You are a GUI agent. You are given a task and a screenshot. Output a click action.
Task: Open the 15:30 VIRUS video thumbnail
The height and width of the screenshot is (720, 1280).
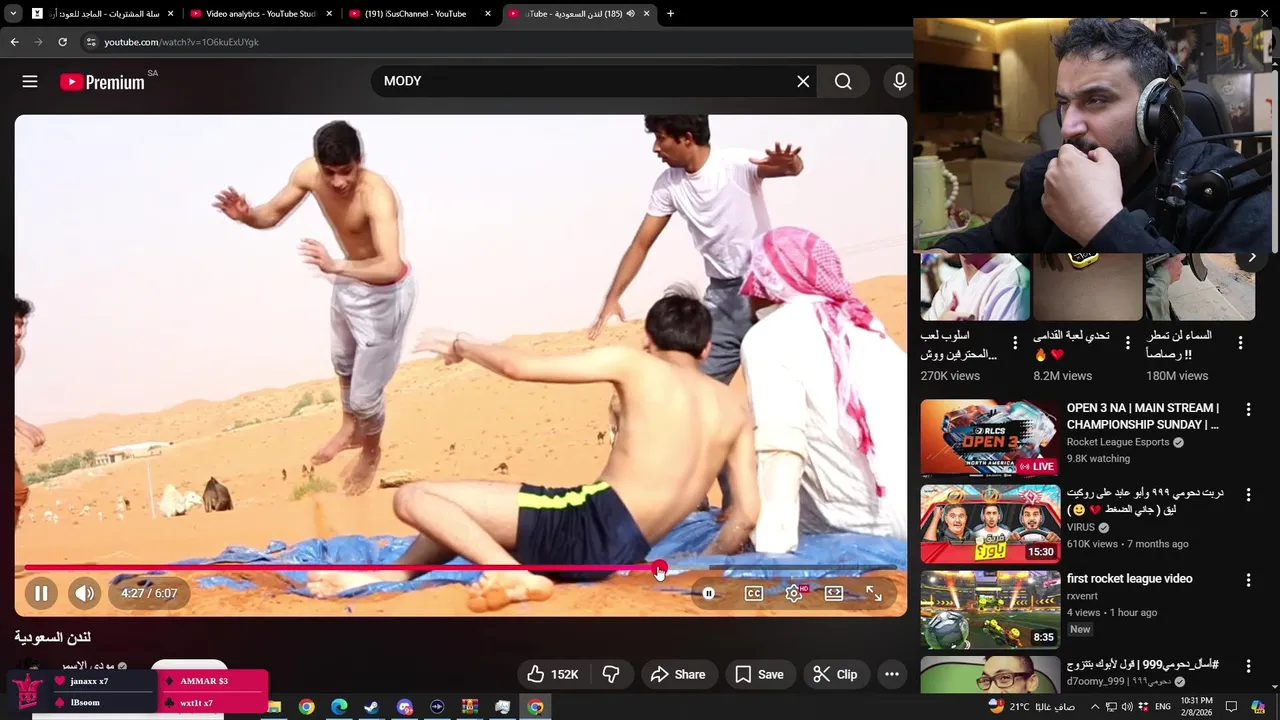(990, 524)
